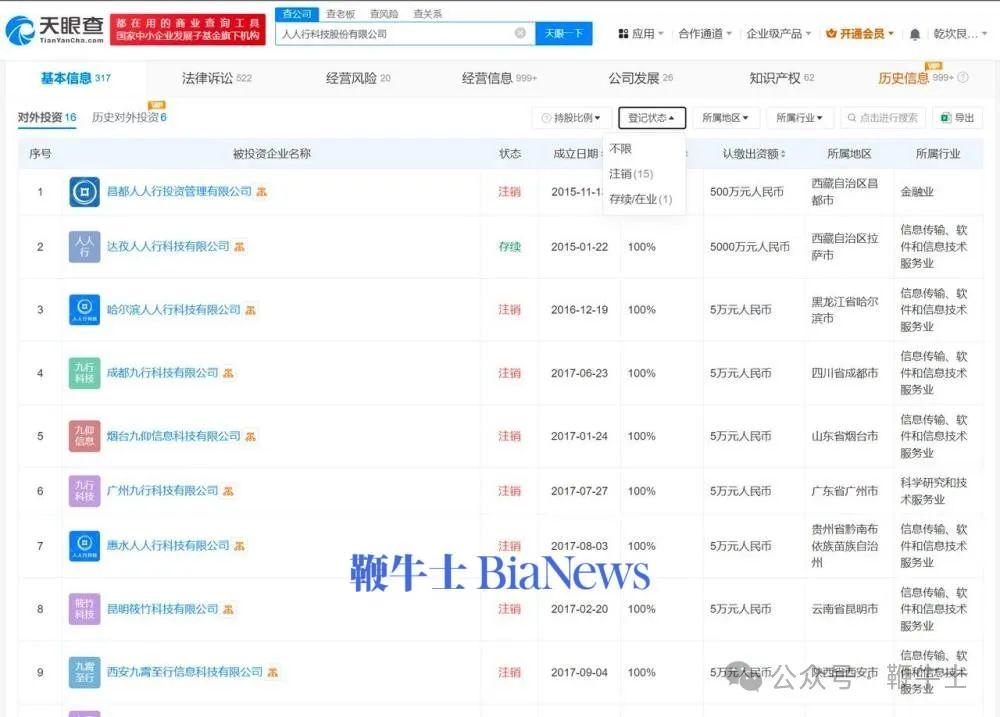Image resolution: width=1000 pixels, height=717 pixels.
Task: Click 九行科技 logo in 成都 row
Action: click(84, 373)
